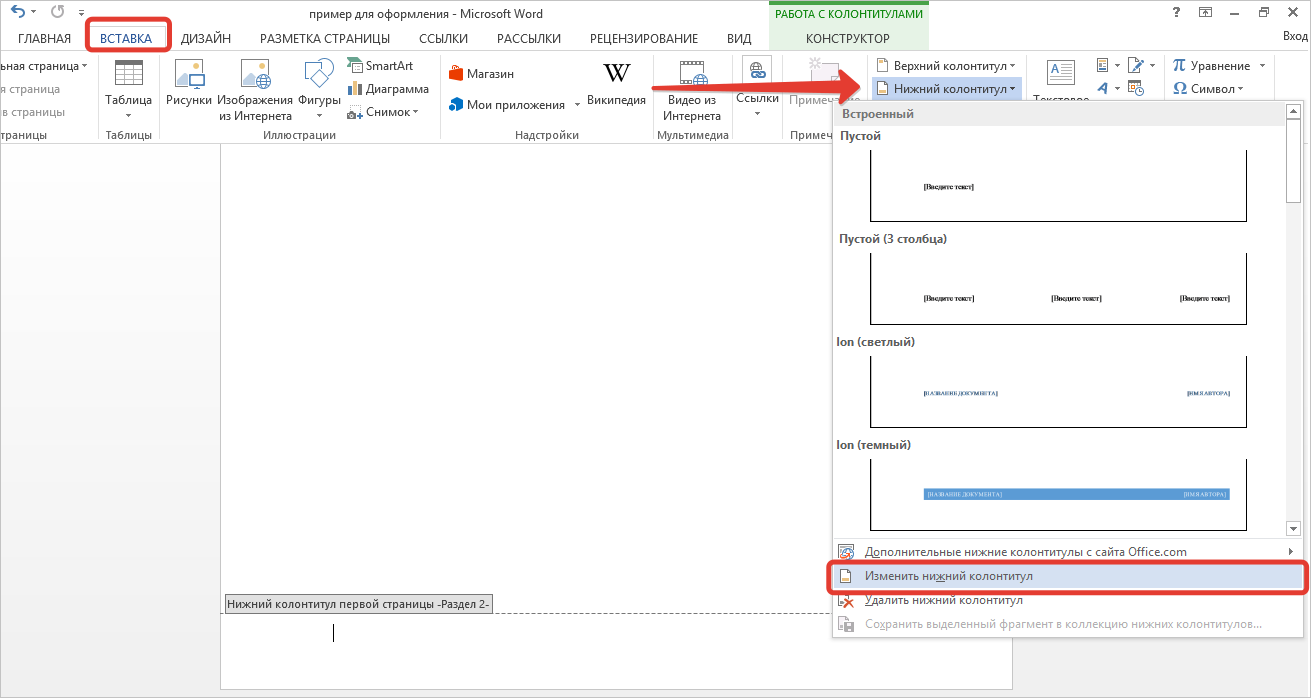The height and width of the screenshot is (698, 1311).
Task: Click the Википедия icon
Action: click(616, 76)
